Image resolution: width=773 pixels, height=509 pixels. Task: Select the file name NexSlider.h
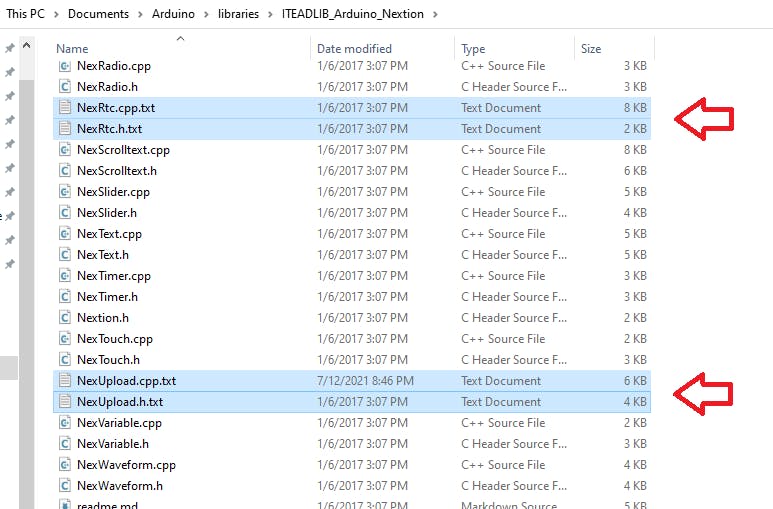(107, 213)
